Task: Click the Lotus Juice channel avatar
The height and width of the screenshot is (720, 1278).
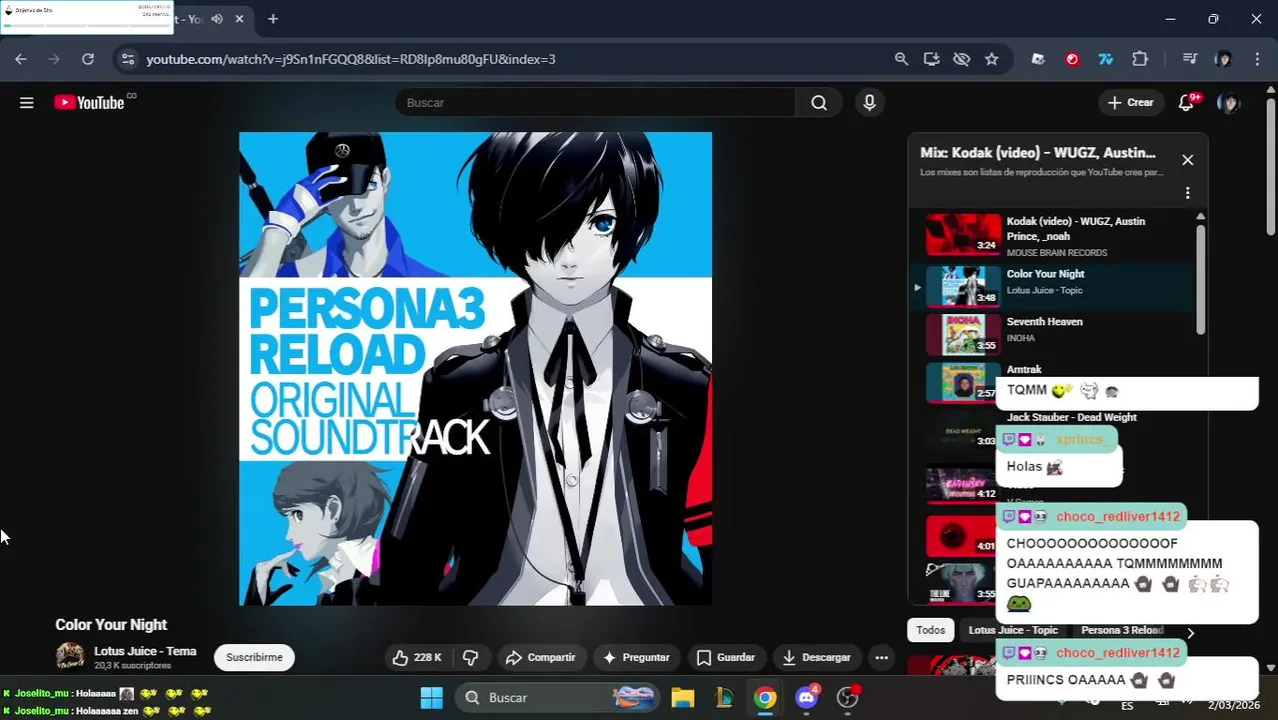Action: [70, 656]
